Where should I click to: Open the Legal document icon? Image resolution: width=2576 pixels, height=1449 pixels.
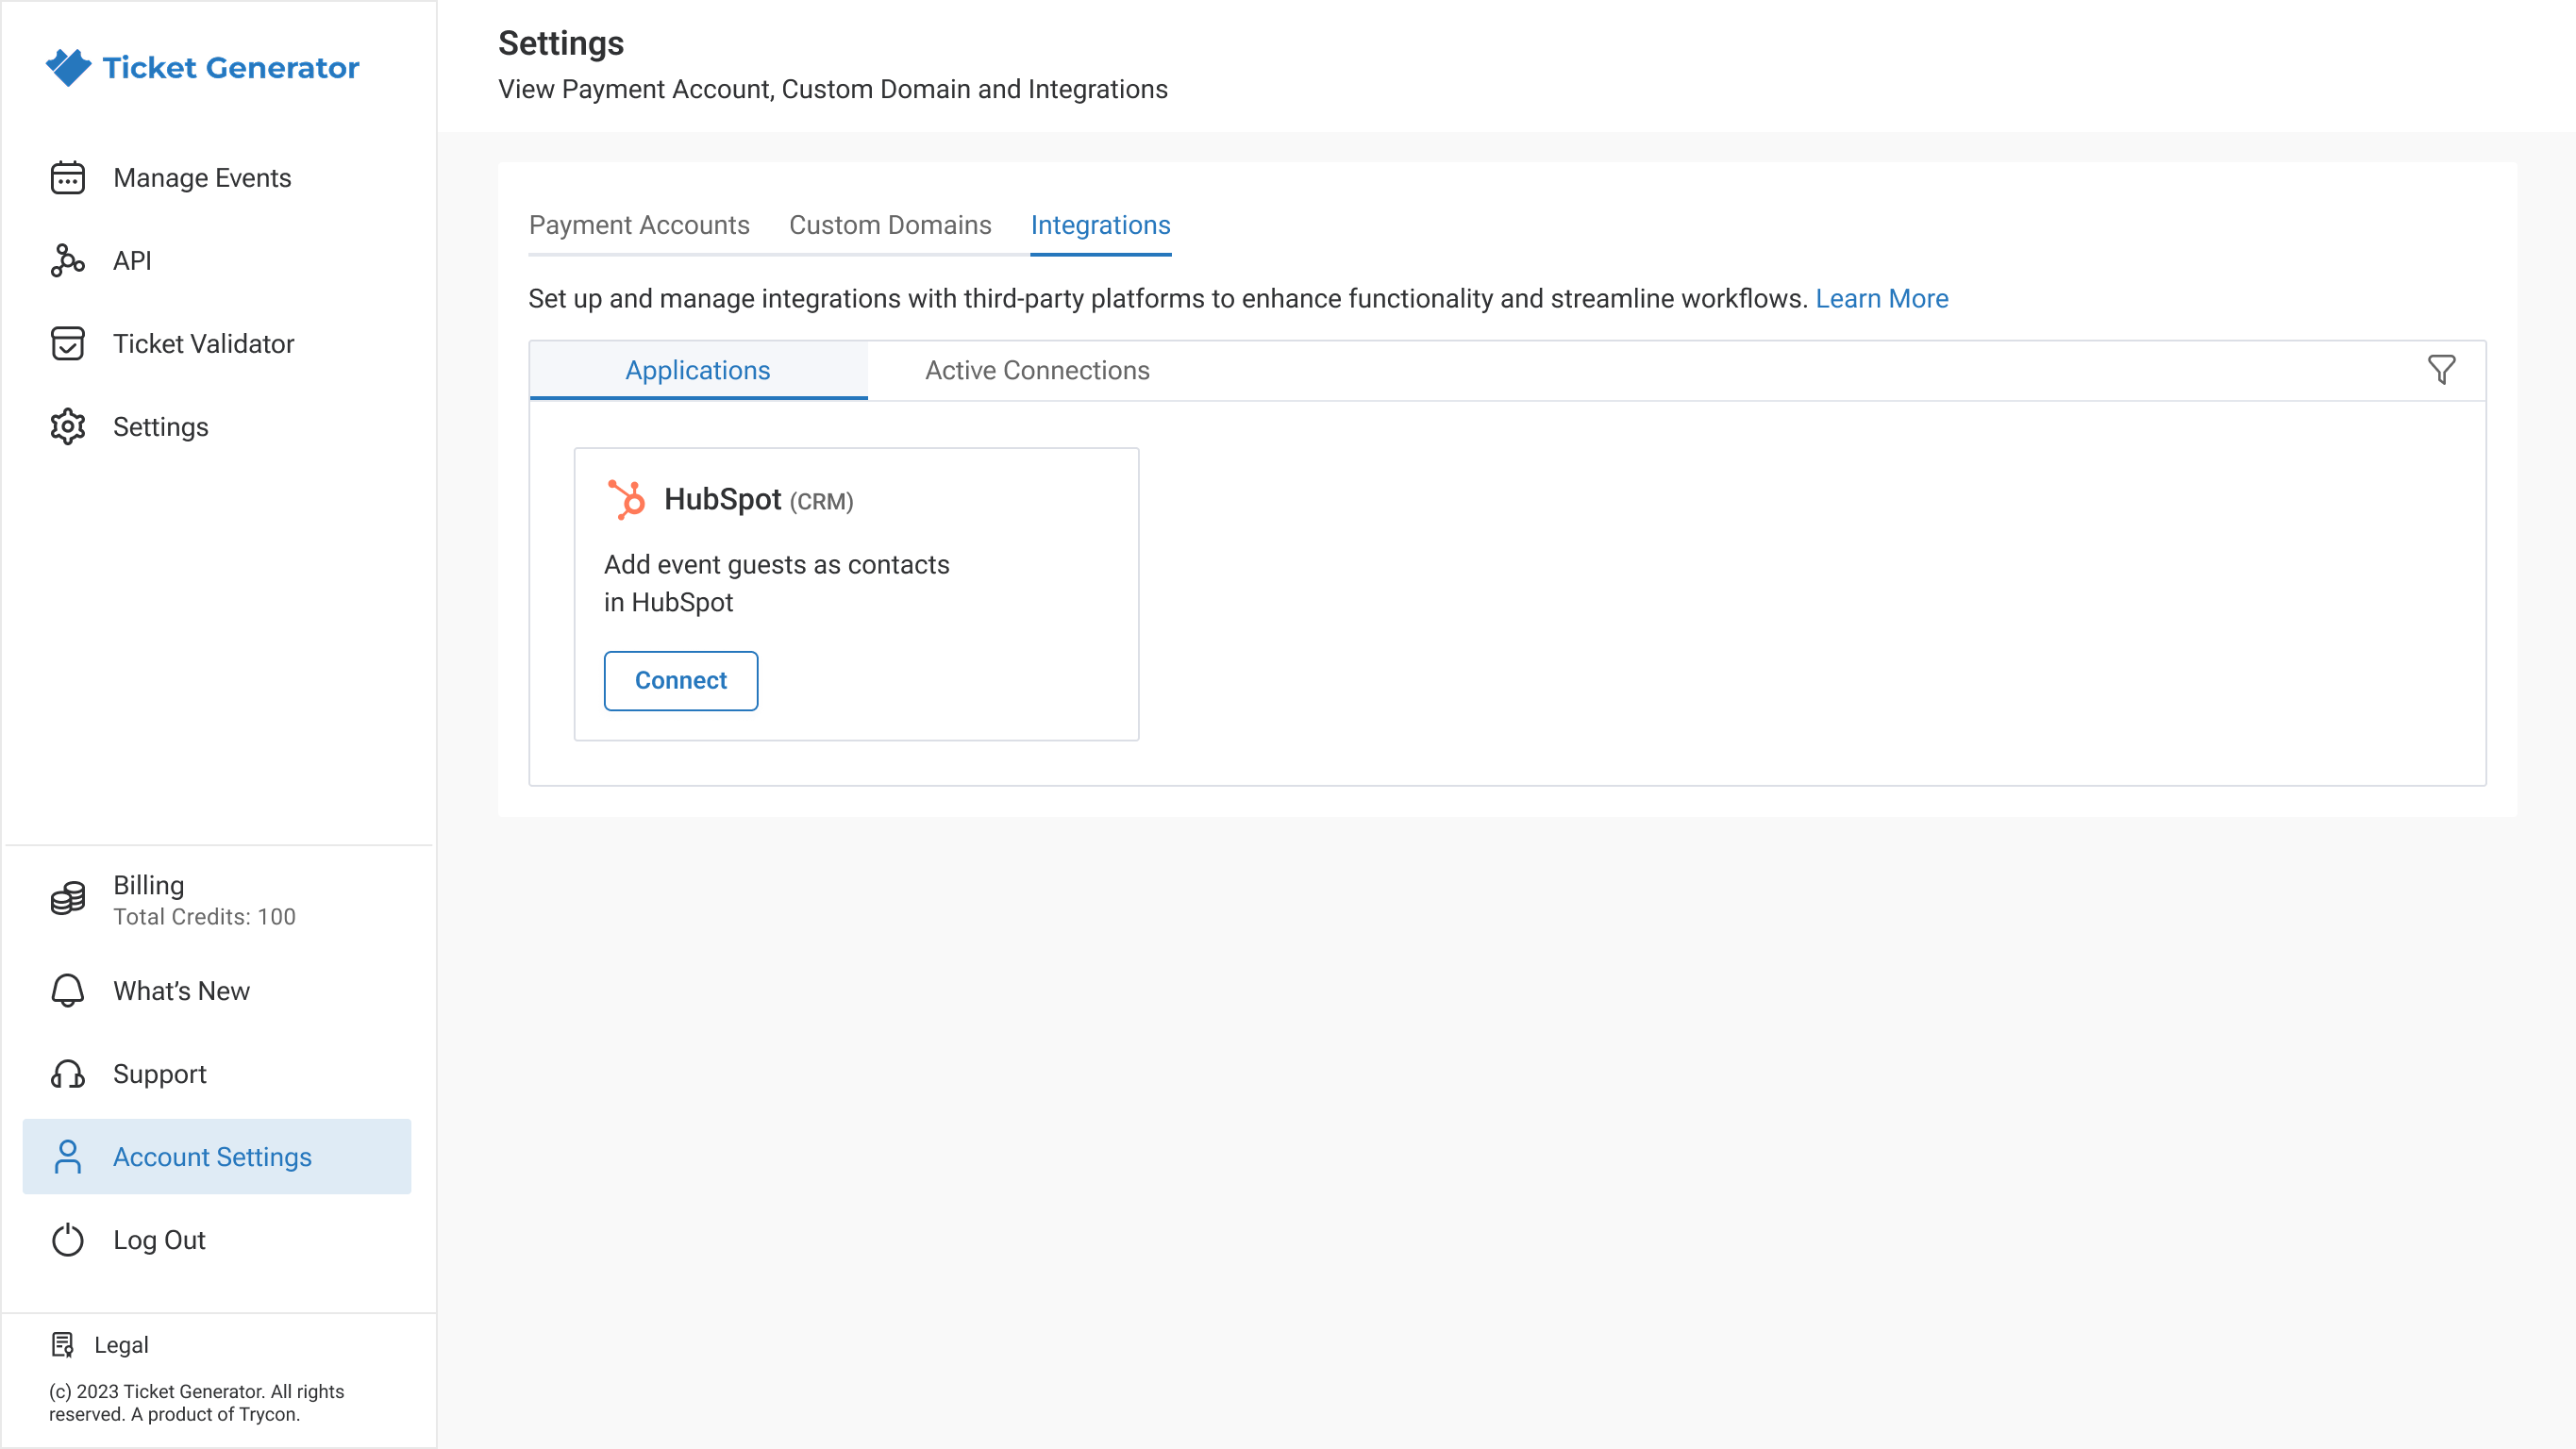[x=63, y=1344]
